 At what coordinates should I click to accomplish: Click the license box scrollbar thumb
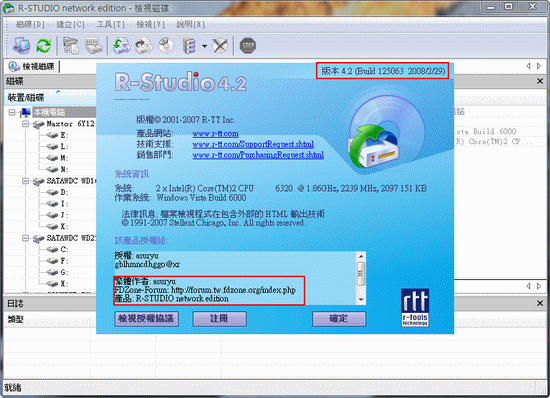[x=361, y=274]
